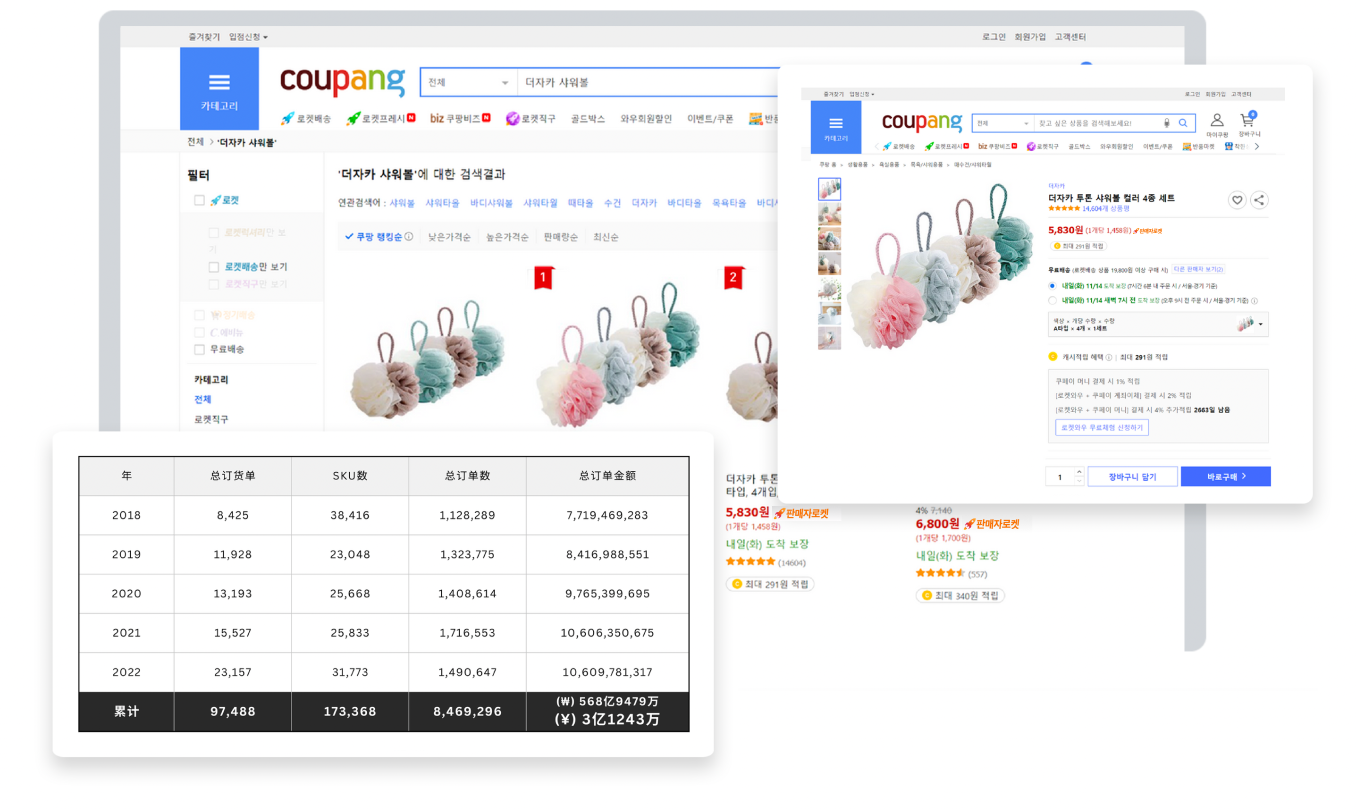Open the 카테고리 hamburger menu in search page
1356x809 pixels.
219,89
